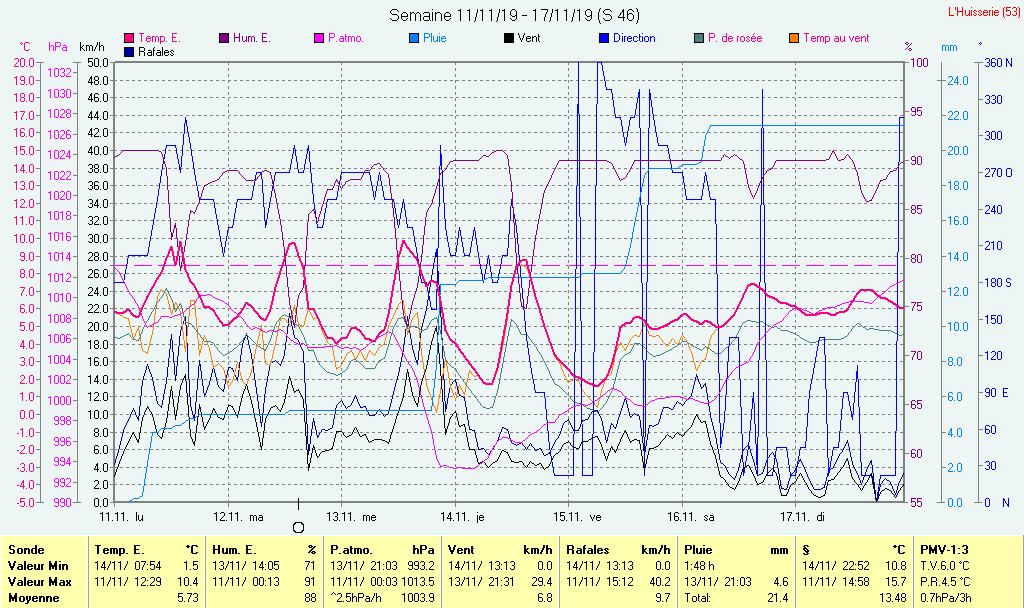The height and width of the screenshot is (608, 1024).
Task: Click the 'Temp. E.' legend label
Action: coord(159,39)
